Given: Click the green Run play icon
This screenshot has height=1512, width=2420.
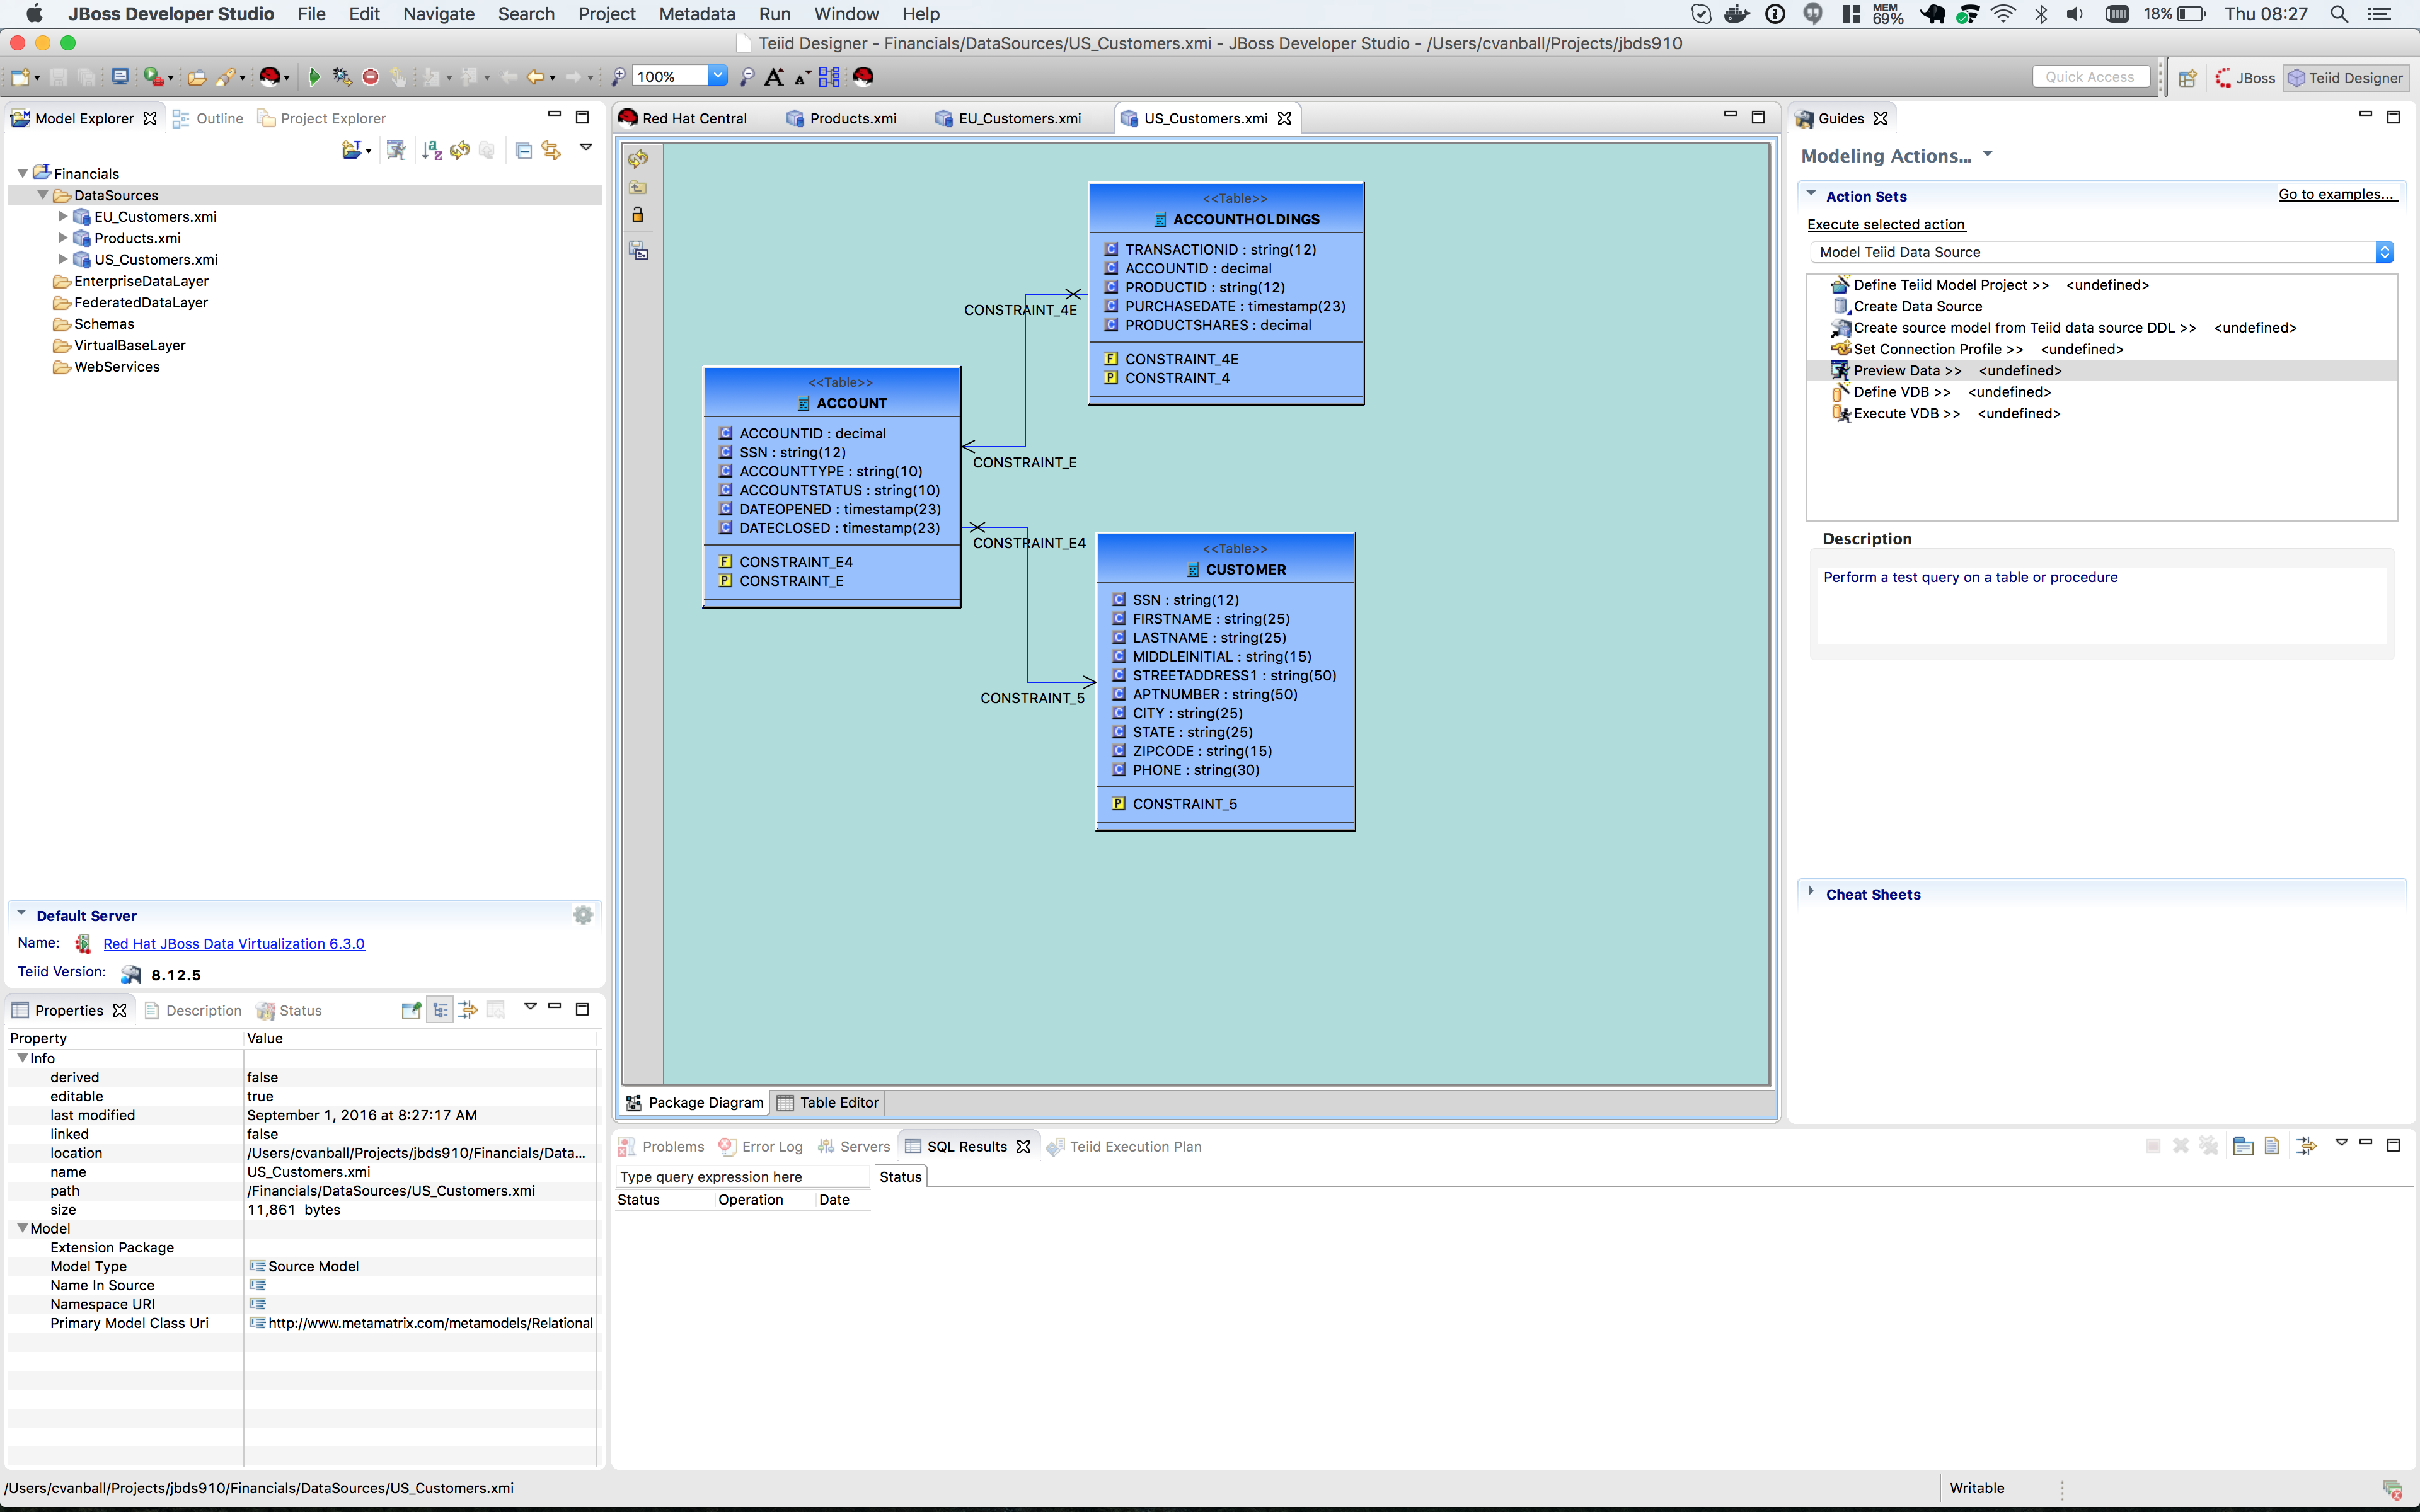Looking at the screenshot, I should point(314,77).
